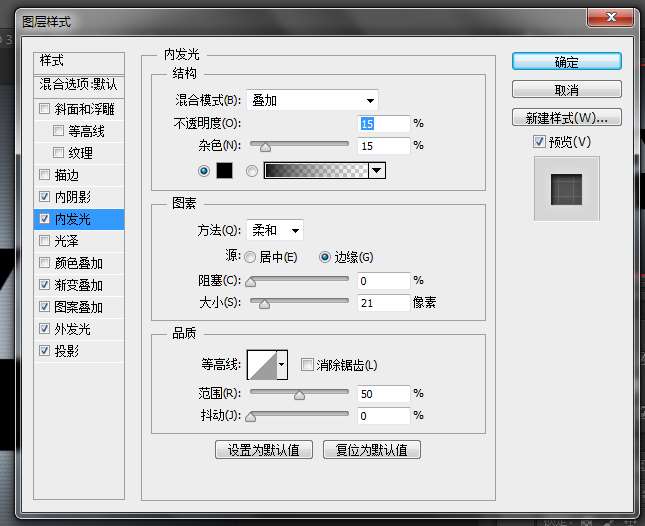Image resolution: width=645 pixels, height=526 pixels.
Task: Open the 等高线 contour picker arrow
Action: pos(282,364)
